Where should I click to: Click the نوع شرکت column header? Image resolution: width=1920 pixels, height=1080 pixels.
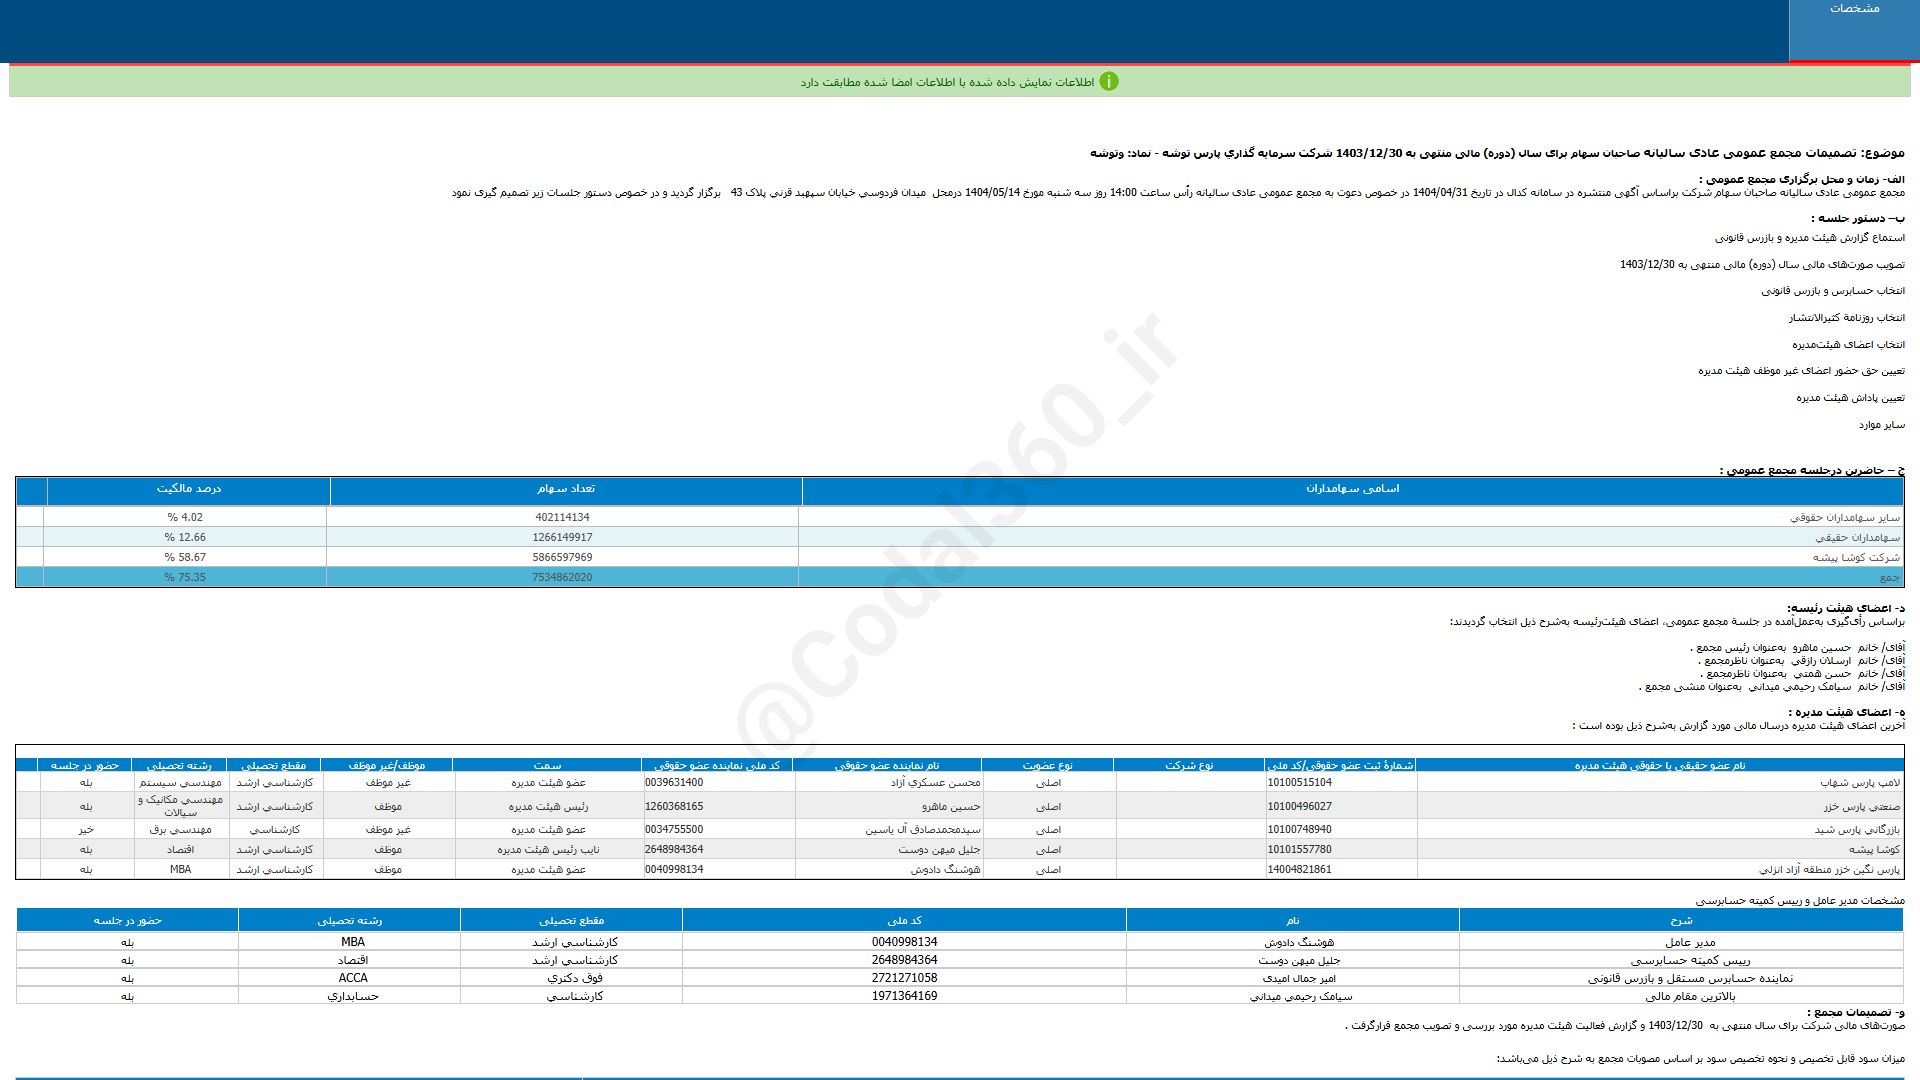1189,765
